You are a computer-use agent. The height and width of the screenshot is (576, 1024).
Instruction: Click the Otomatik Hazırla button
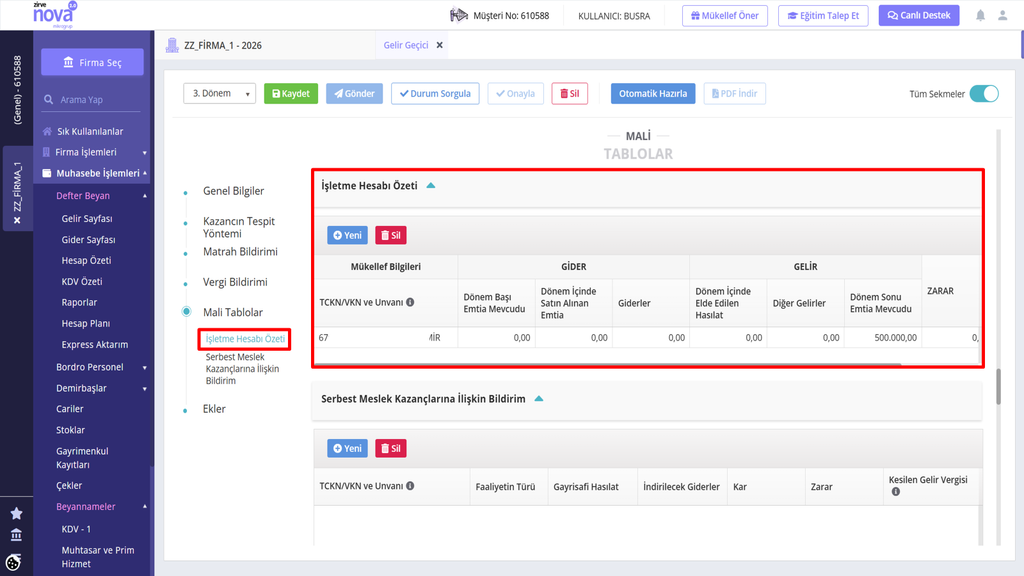tap(653, 93)
